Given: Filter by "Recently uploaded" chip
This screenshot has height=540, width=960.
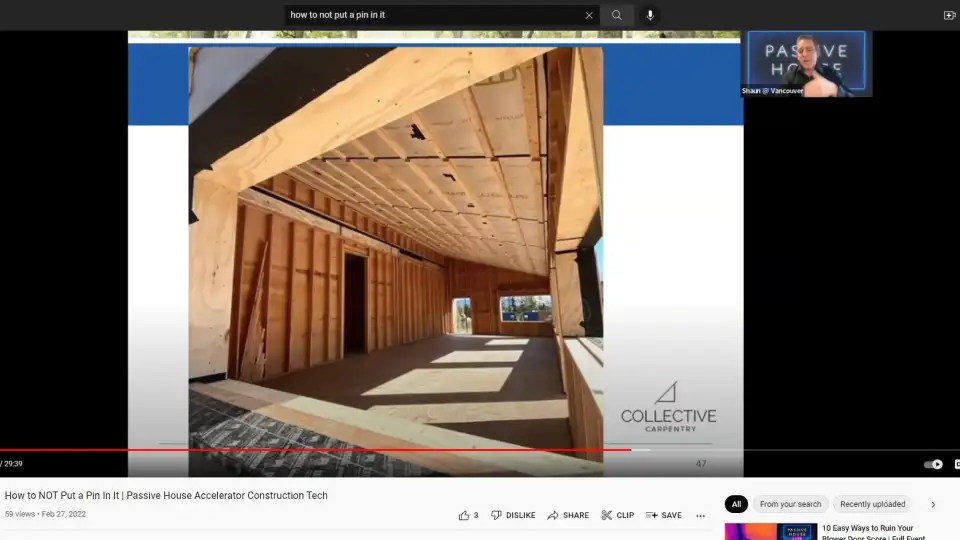Looking at the screenshot, I should tap(872, 504).
